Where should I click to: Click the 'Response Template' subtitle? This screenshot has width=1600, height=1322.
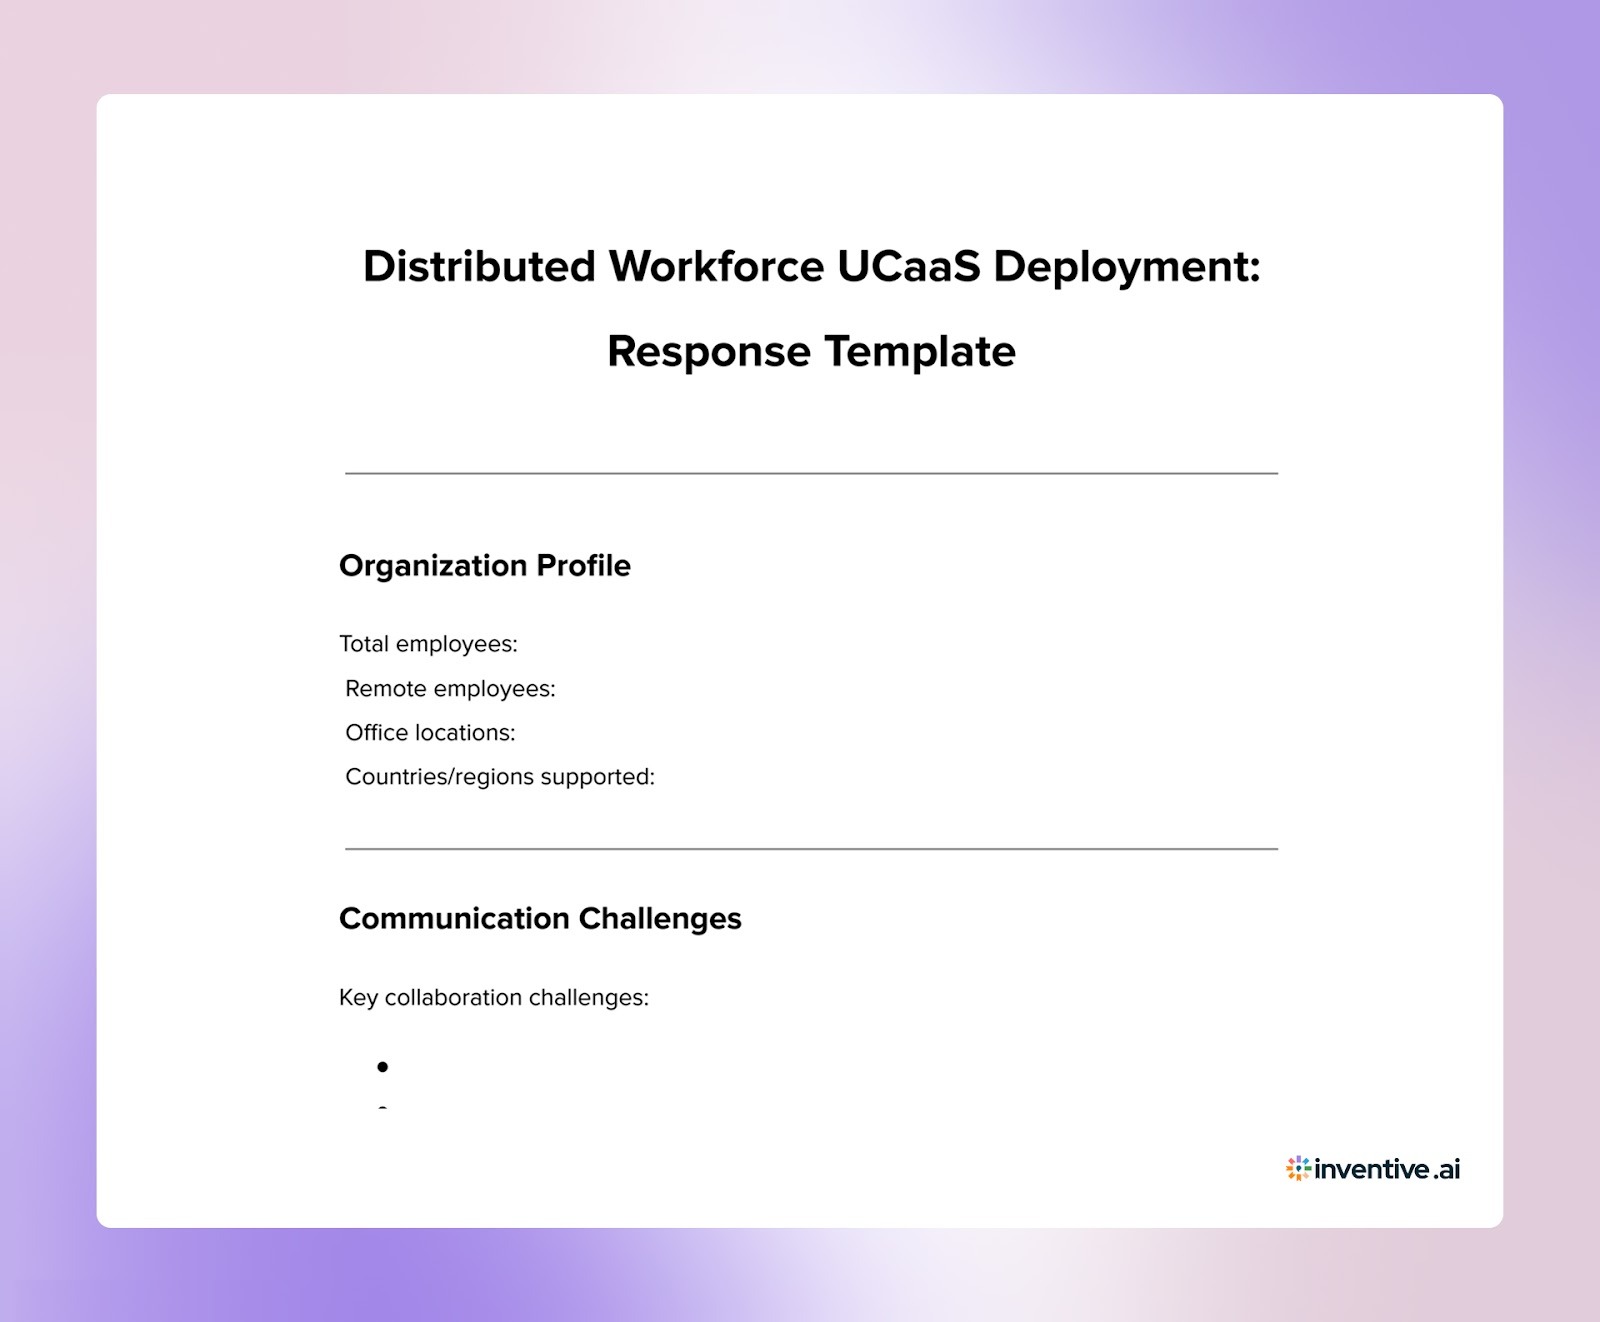[809, 351]
